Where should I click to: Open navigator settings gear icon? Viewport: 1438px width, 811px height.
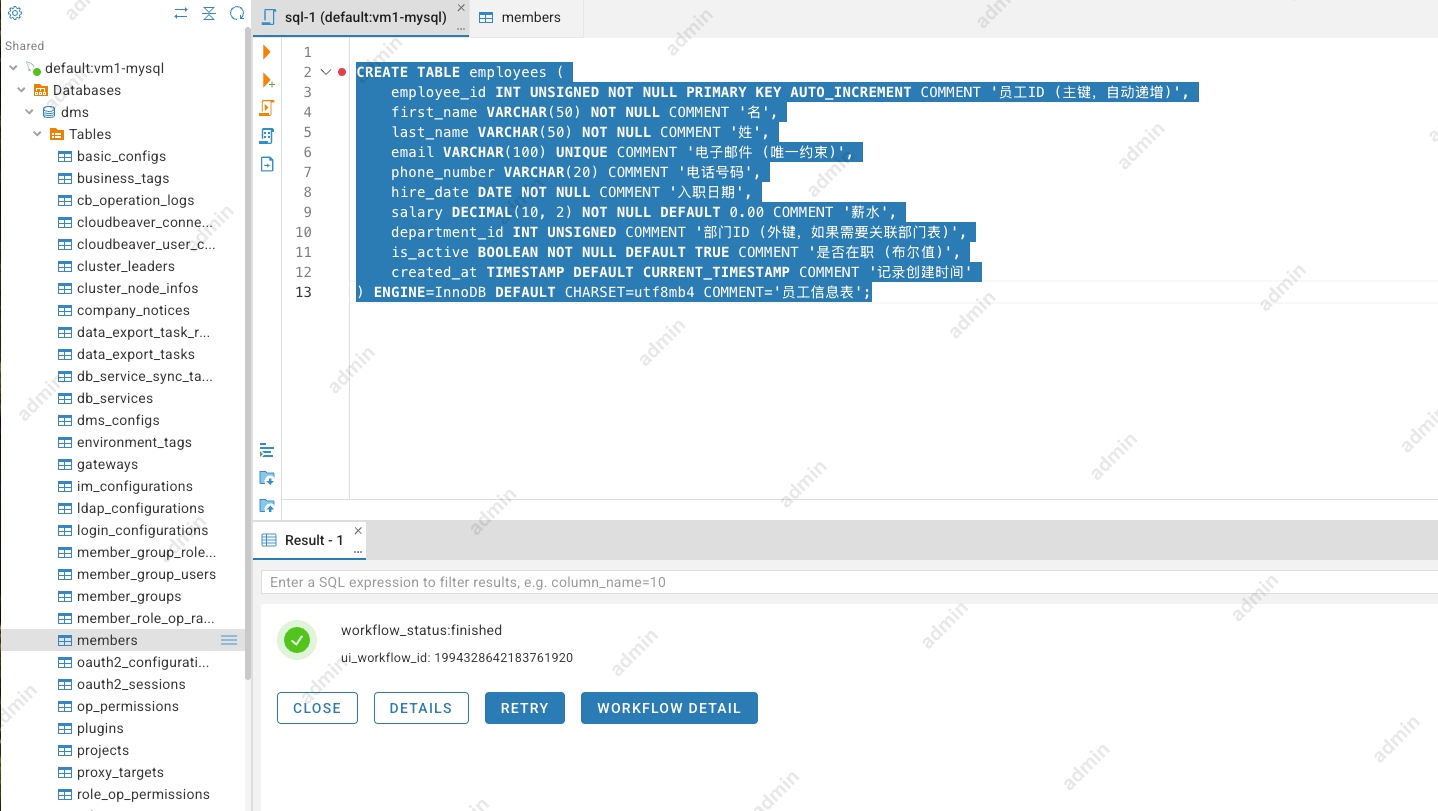tap(15, 13)
